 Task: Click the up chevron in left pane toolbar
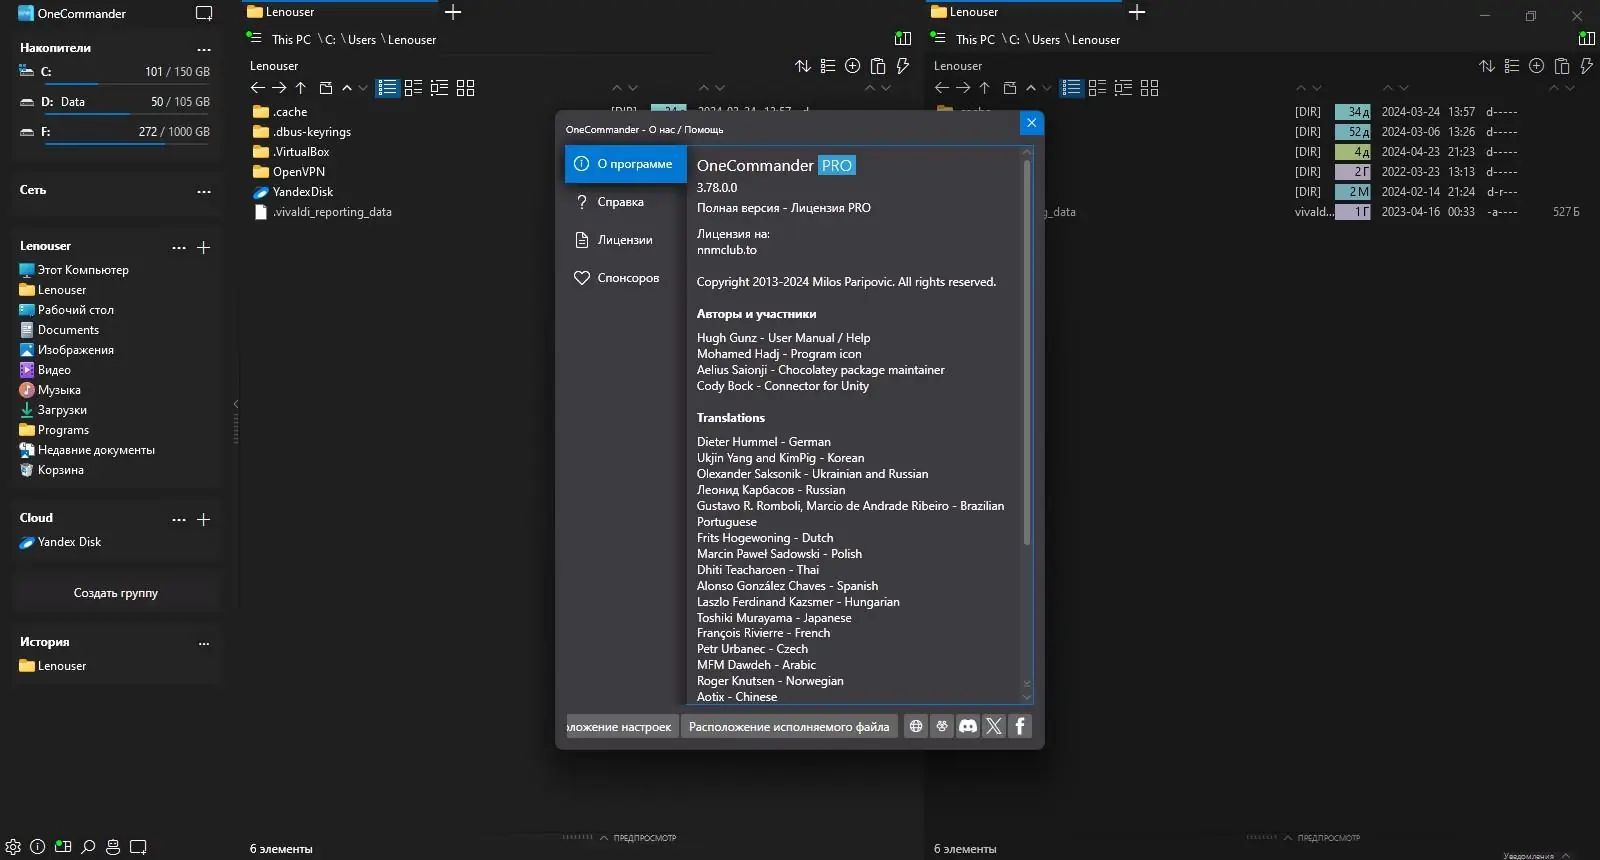click(x=347, y=88)
